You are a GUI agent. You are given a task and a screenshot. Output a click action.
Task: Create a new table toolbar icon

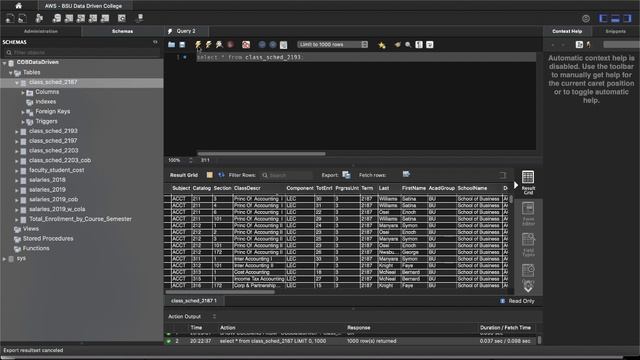69,18
